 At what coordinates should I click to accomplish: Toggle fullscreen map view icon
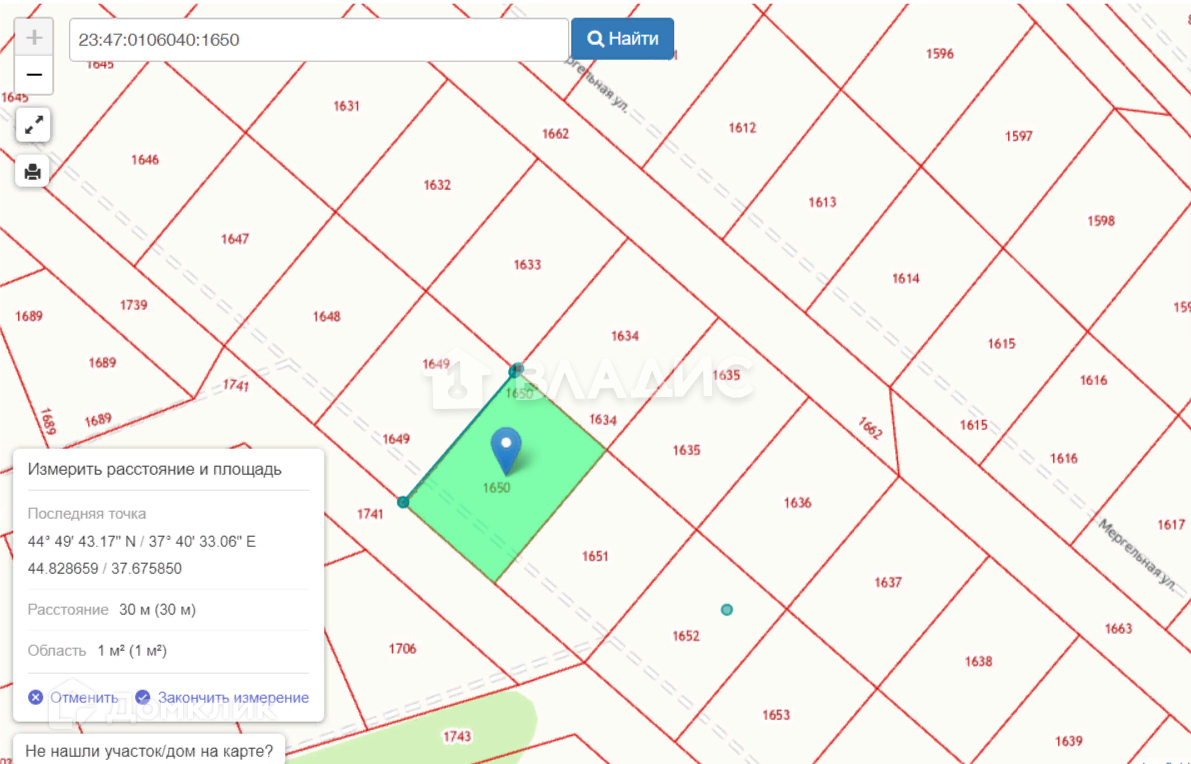[x=33, y=125]
